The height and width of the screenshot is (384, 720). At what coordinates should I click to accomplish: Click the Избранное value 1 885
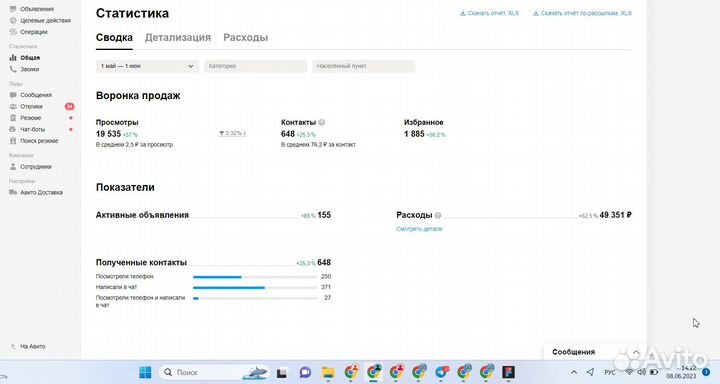click(414, 134)
